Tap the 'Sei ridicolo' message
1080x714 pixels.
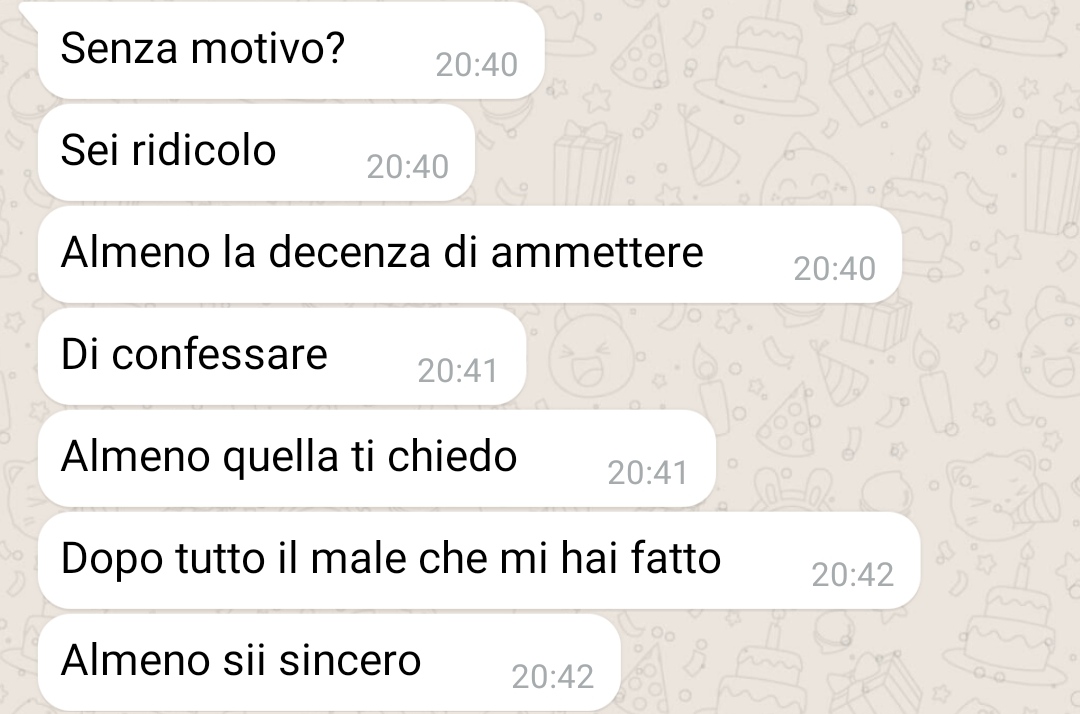pyautogui.click(x=256, y=152)
